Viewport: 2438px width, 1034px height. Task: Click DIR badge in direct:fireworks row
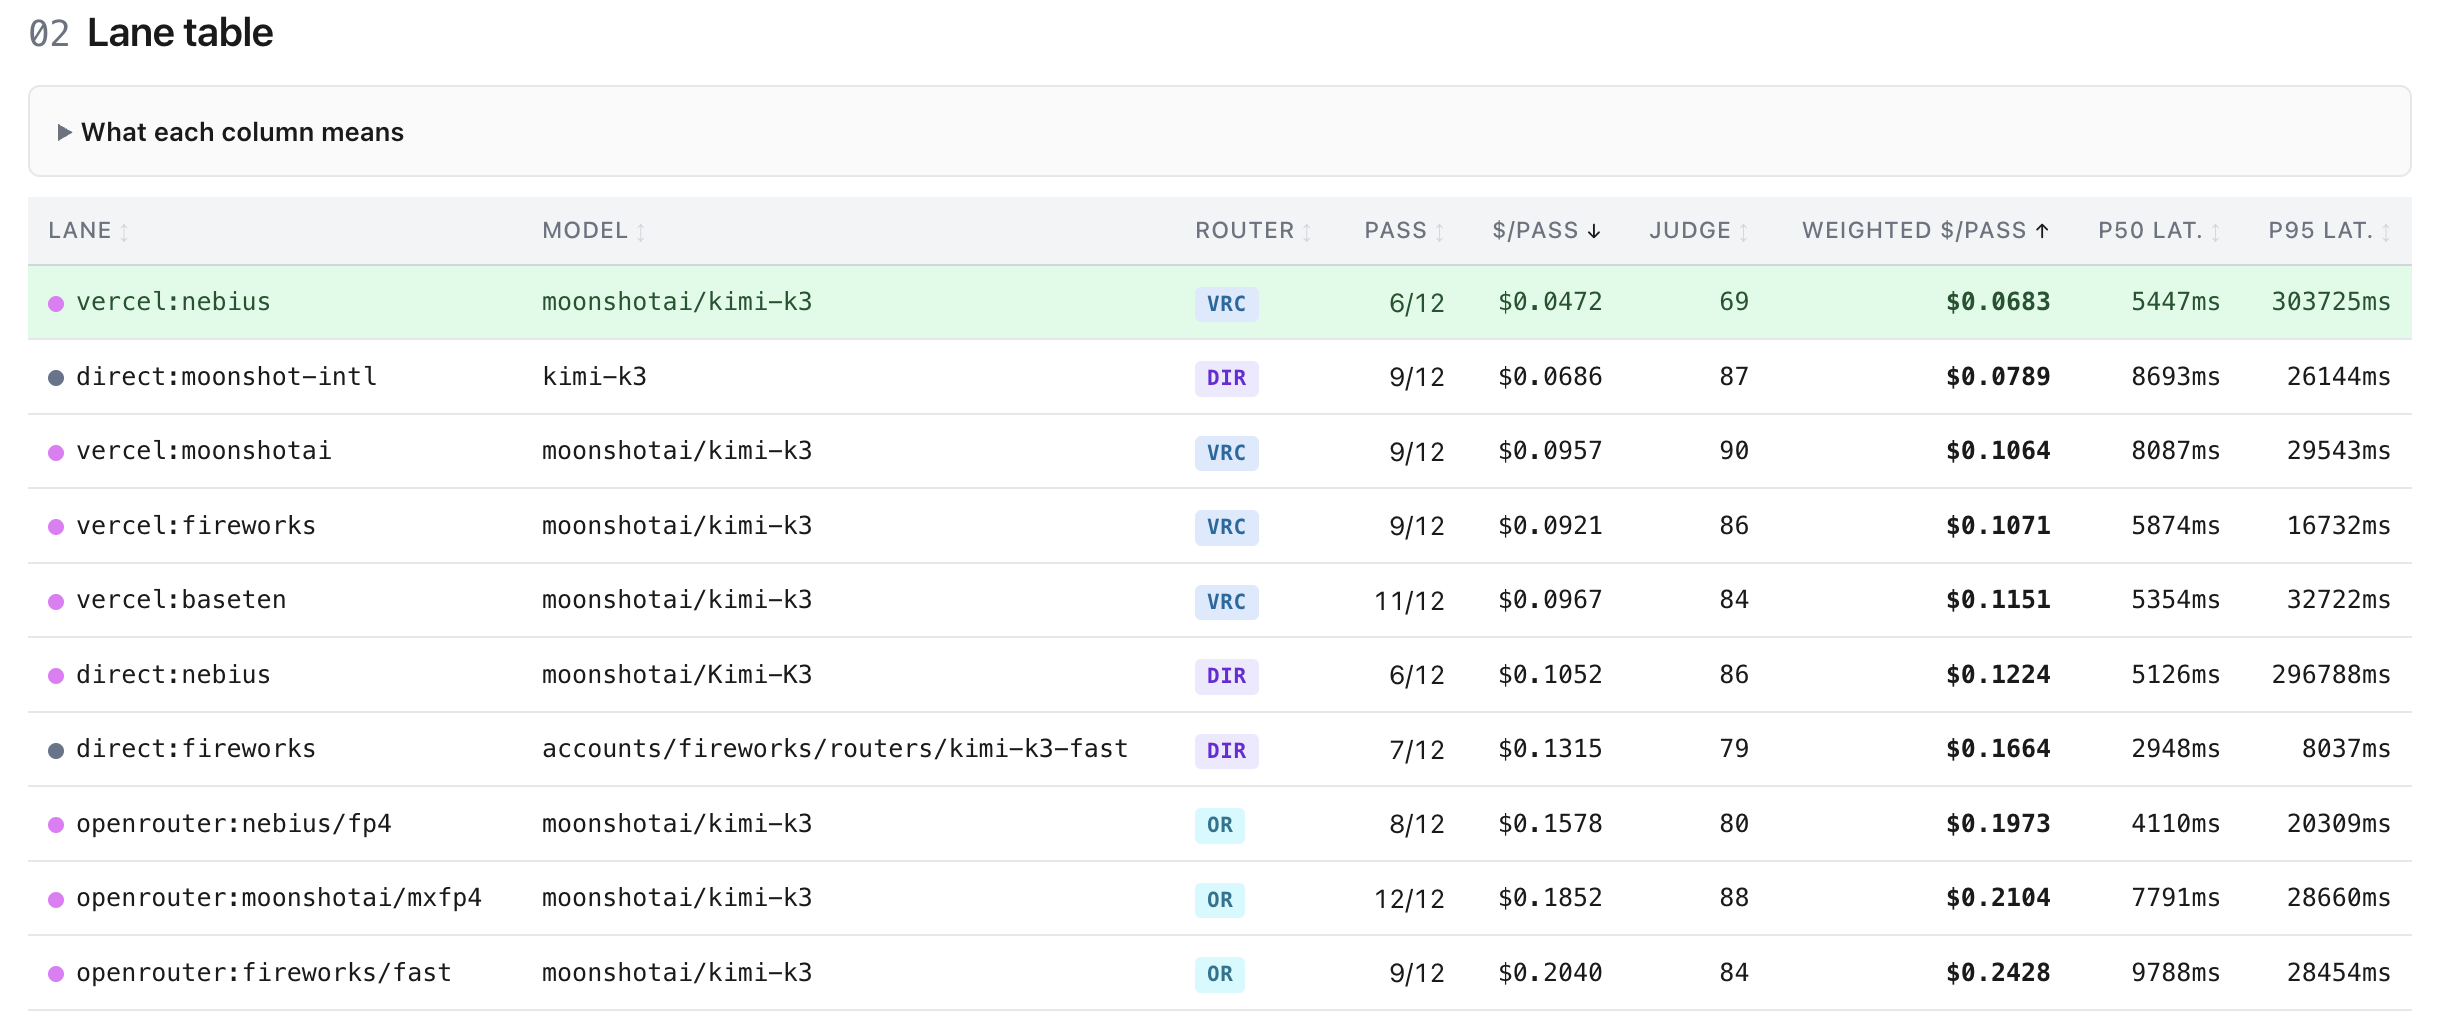1226,750
